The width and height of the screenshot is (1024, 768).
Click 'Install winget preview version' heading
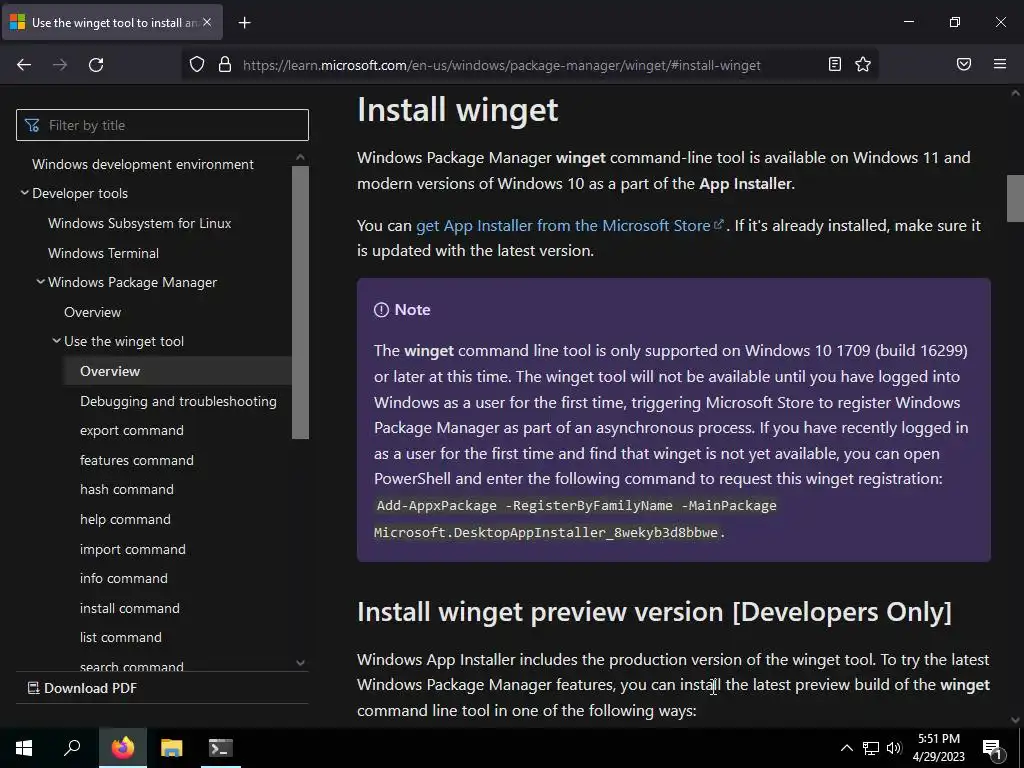(654, 612)
